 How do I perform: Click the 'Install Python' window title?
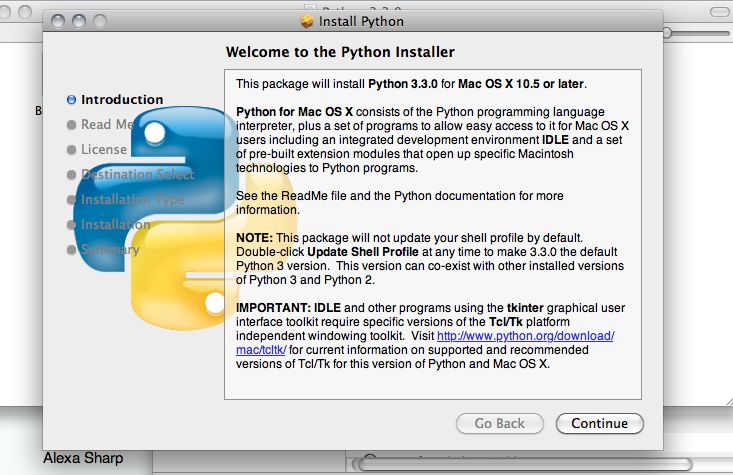(361, 22)
